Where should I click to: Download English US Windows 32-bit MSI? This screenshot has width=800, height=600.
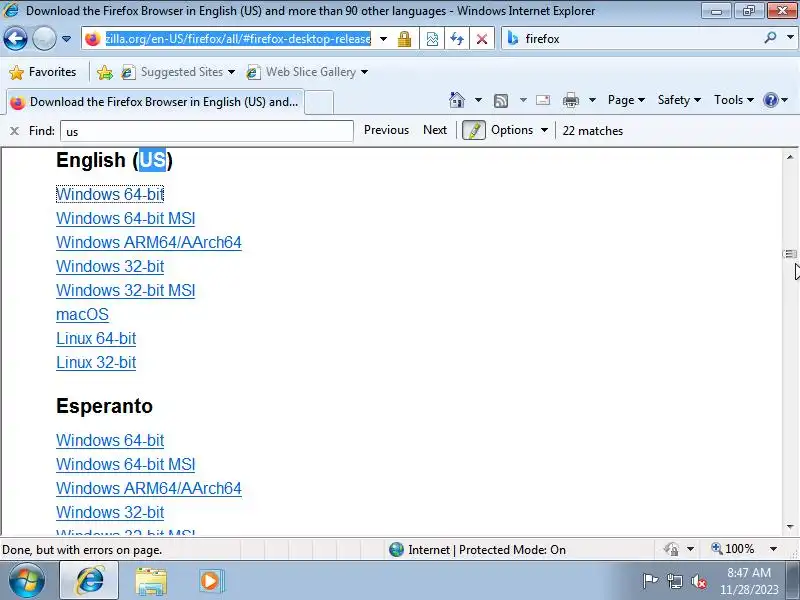[x=126, y=290]
